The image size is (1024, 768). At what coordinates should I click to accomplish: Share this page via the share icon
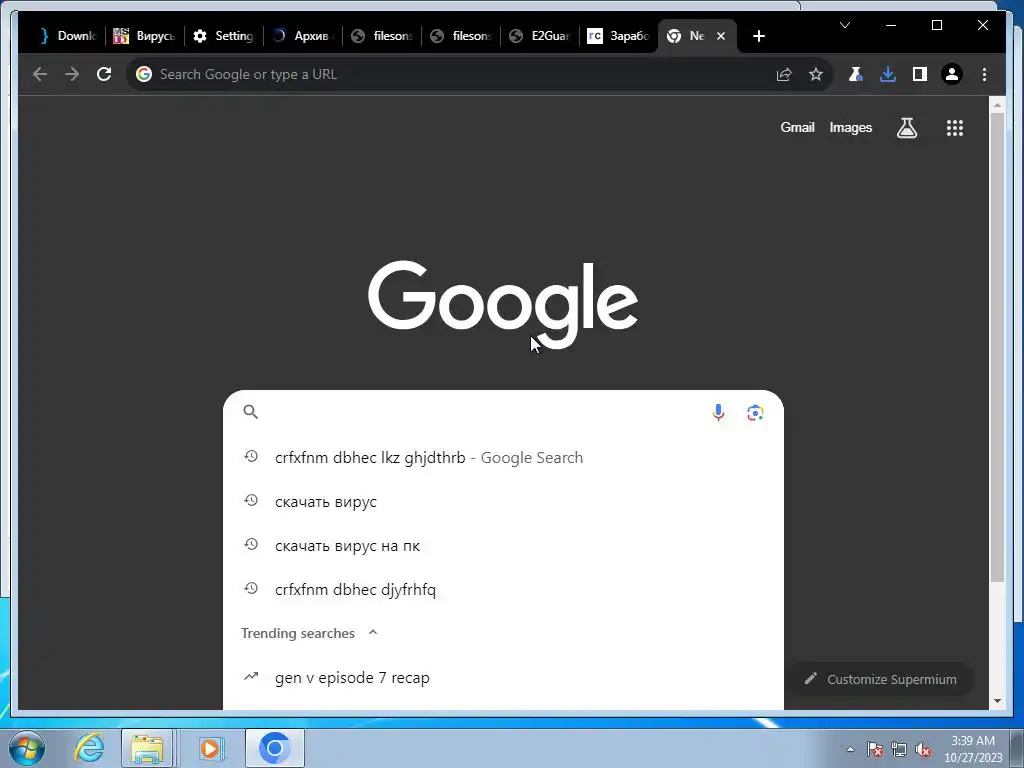point(784,74)
